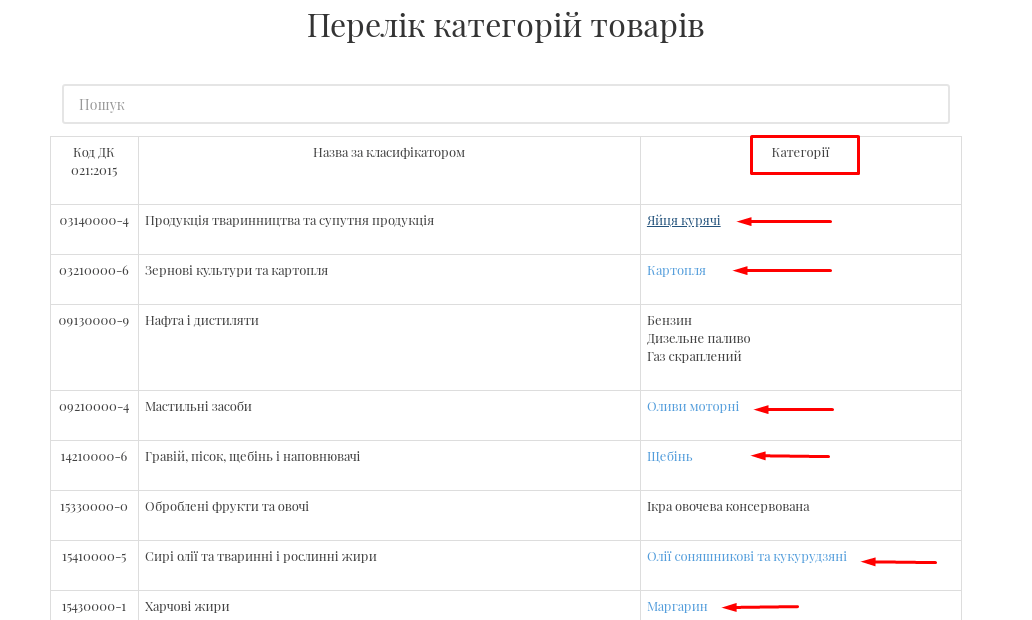The image size is (1032, 620).
Task: Click the Код ДК 021:2015 column header
Action: point(94,161)
